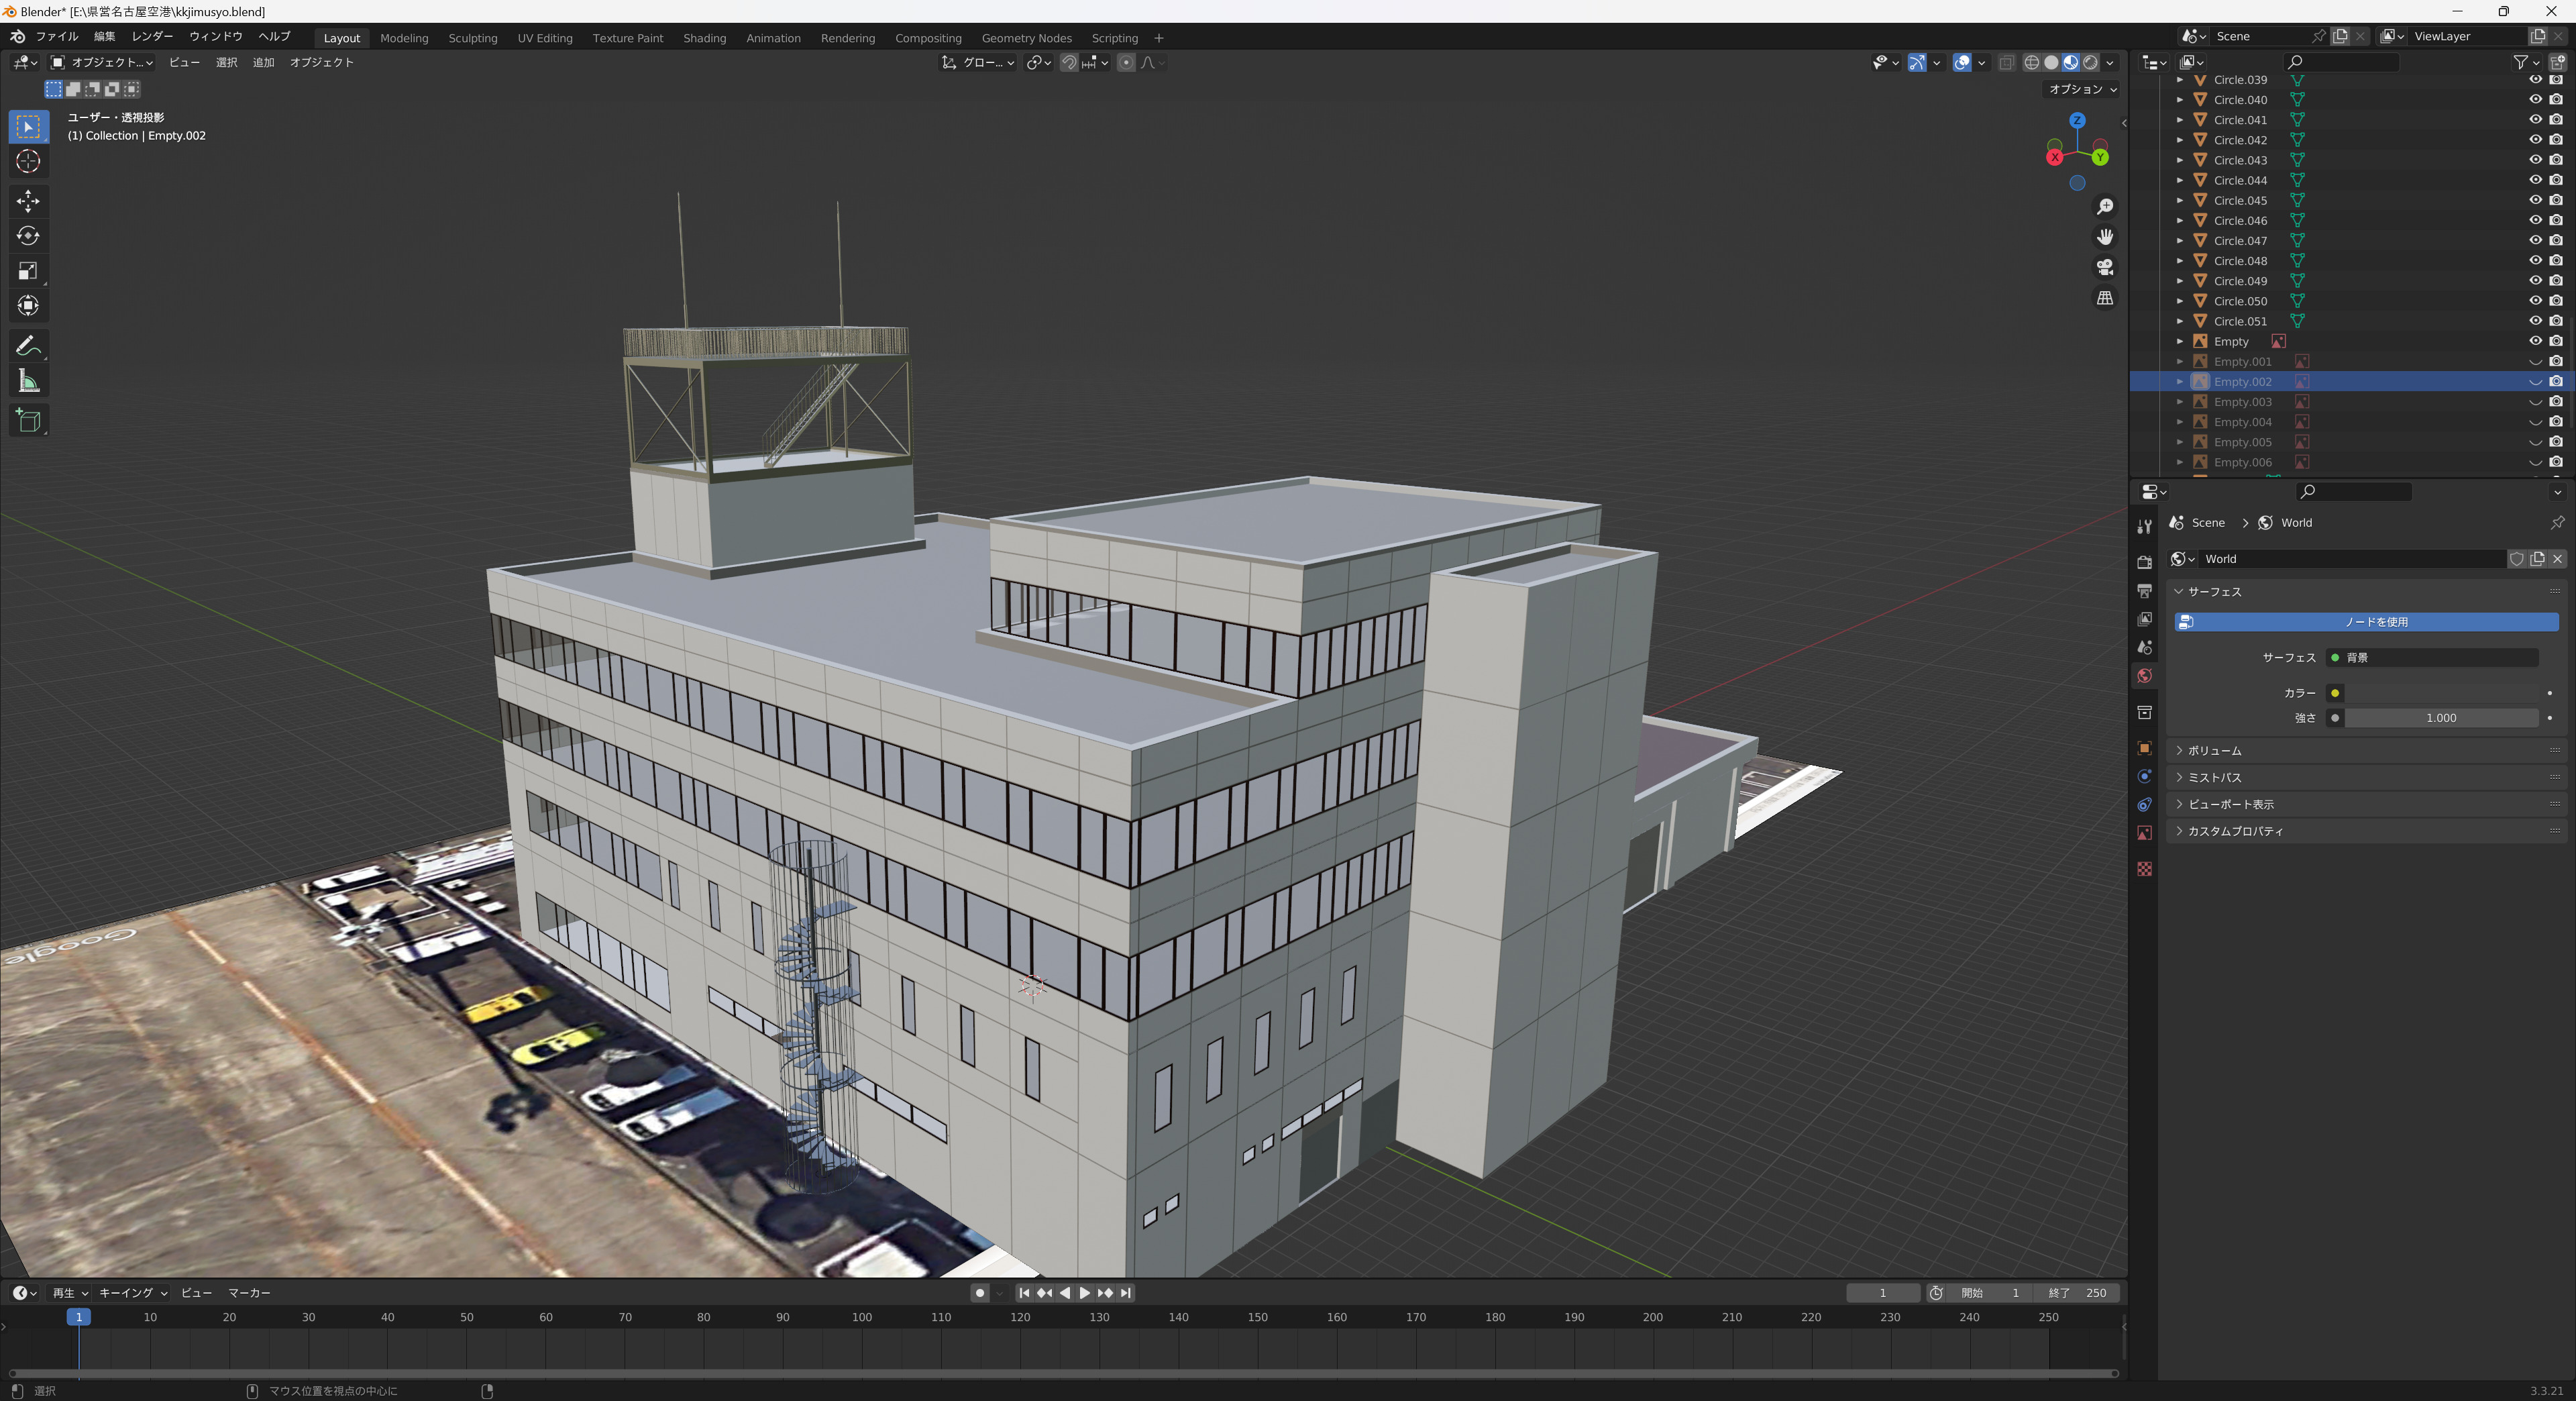2576x1401 pixels.
Task: Hide Circle.040 with eye icon
Action: 2535,100
